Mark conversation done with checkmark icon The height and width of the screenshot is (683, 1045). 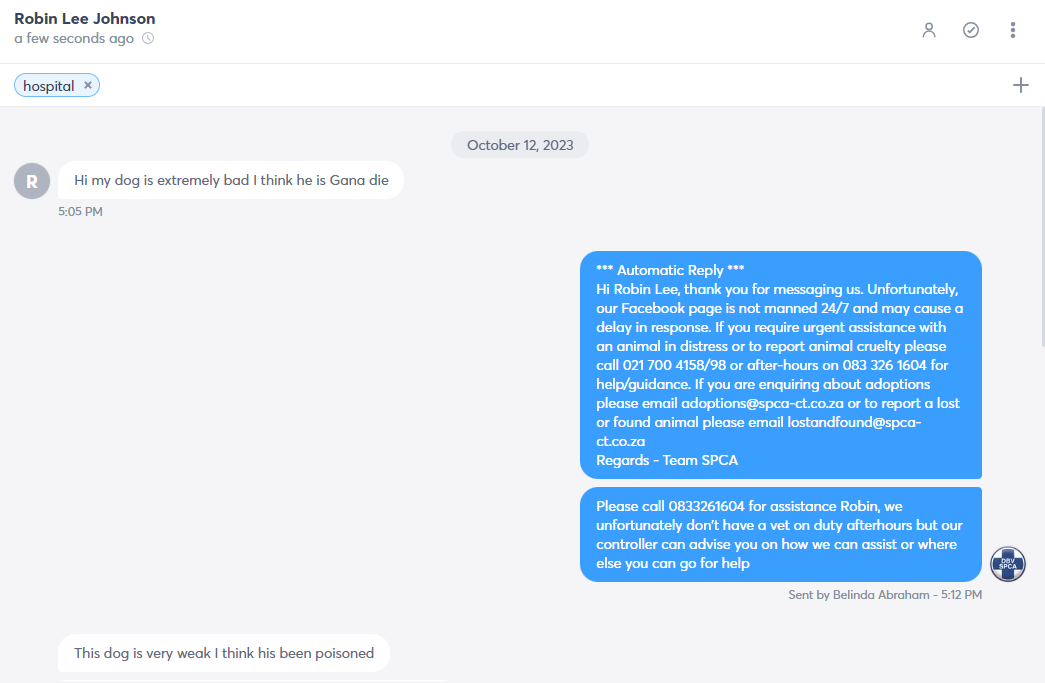point(971,30)
